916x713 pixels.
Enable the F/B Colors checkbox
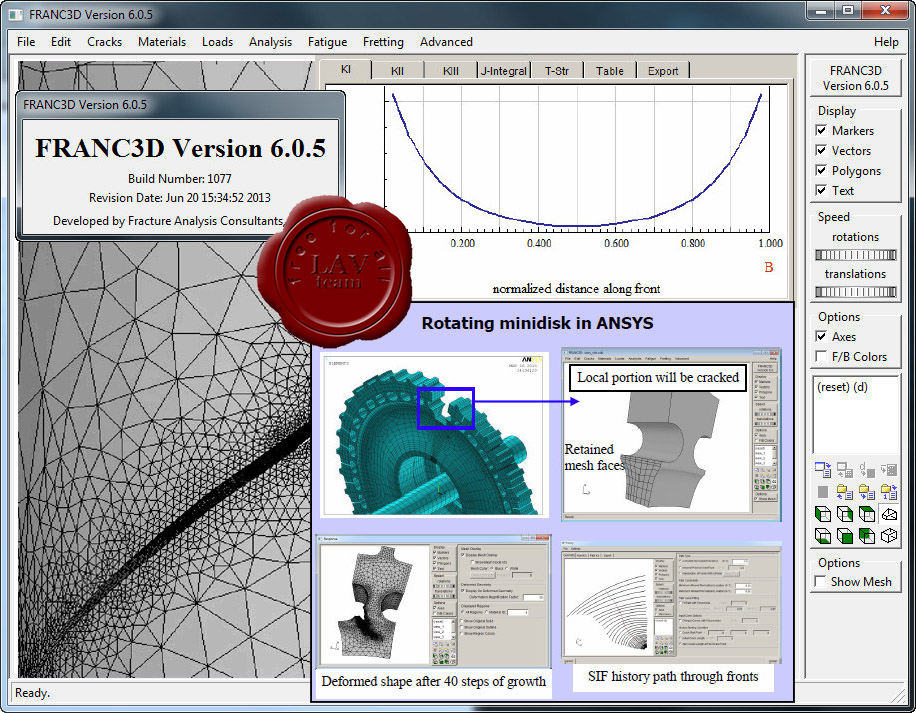[821, 356]
